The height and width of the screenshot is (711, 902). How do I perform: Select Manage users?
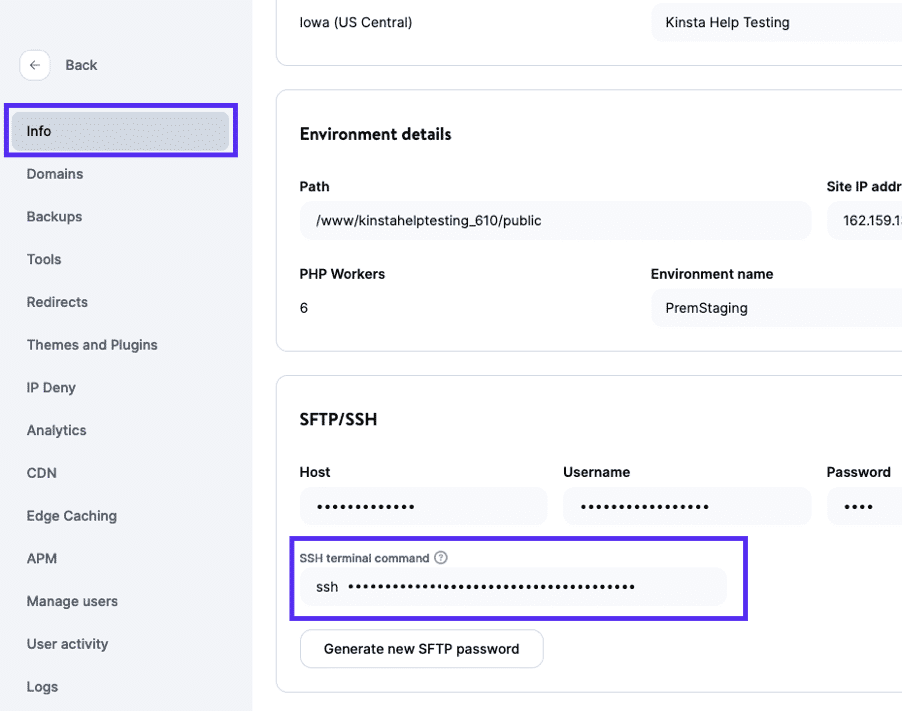coord(72,601)
